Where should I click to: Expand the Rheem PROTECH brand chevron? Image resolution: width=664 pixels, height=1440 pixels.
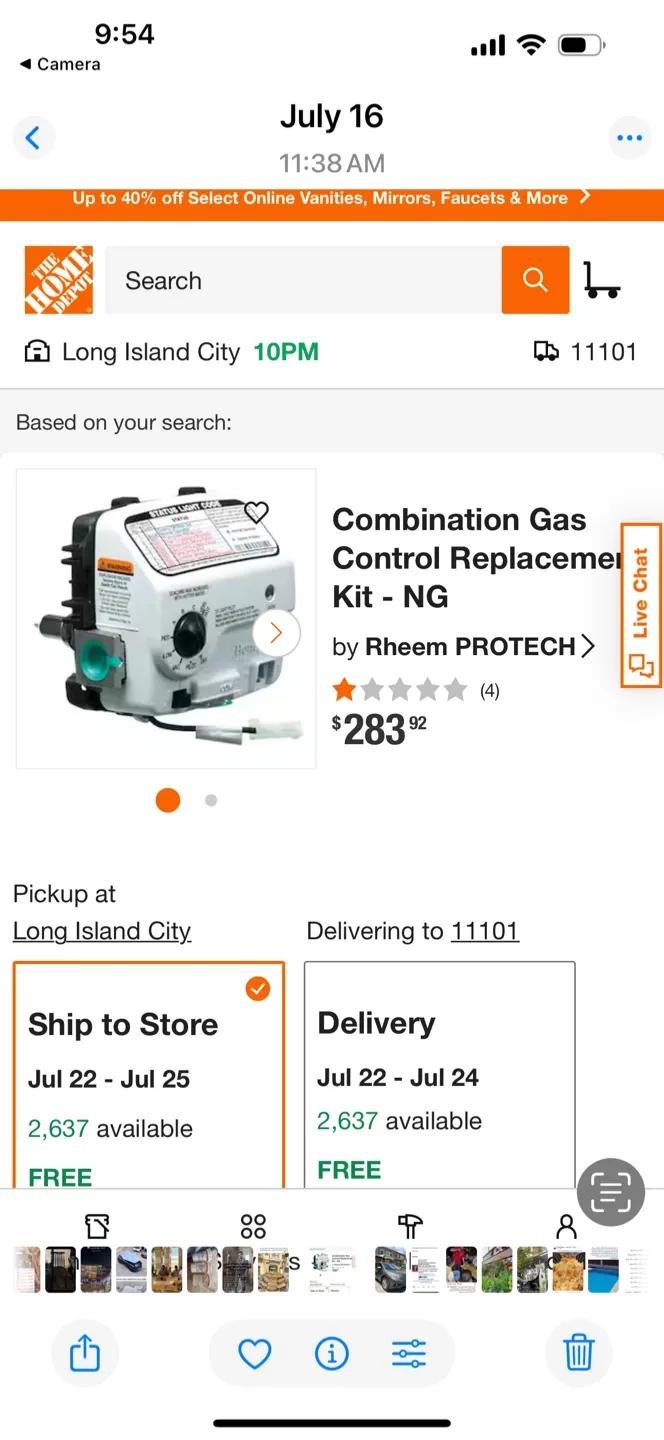tap(588, 646)
